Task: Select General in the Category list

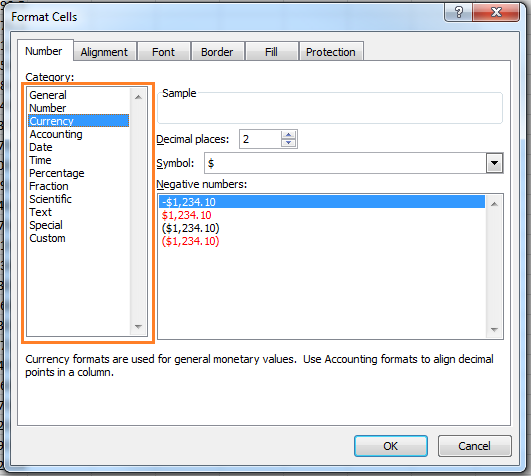Action: (79, 95)
